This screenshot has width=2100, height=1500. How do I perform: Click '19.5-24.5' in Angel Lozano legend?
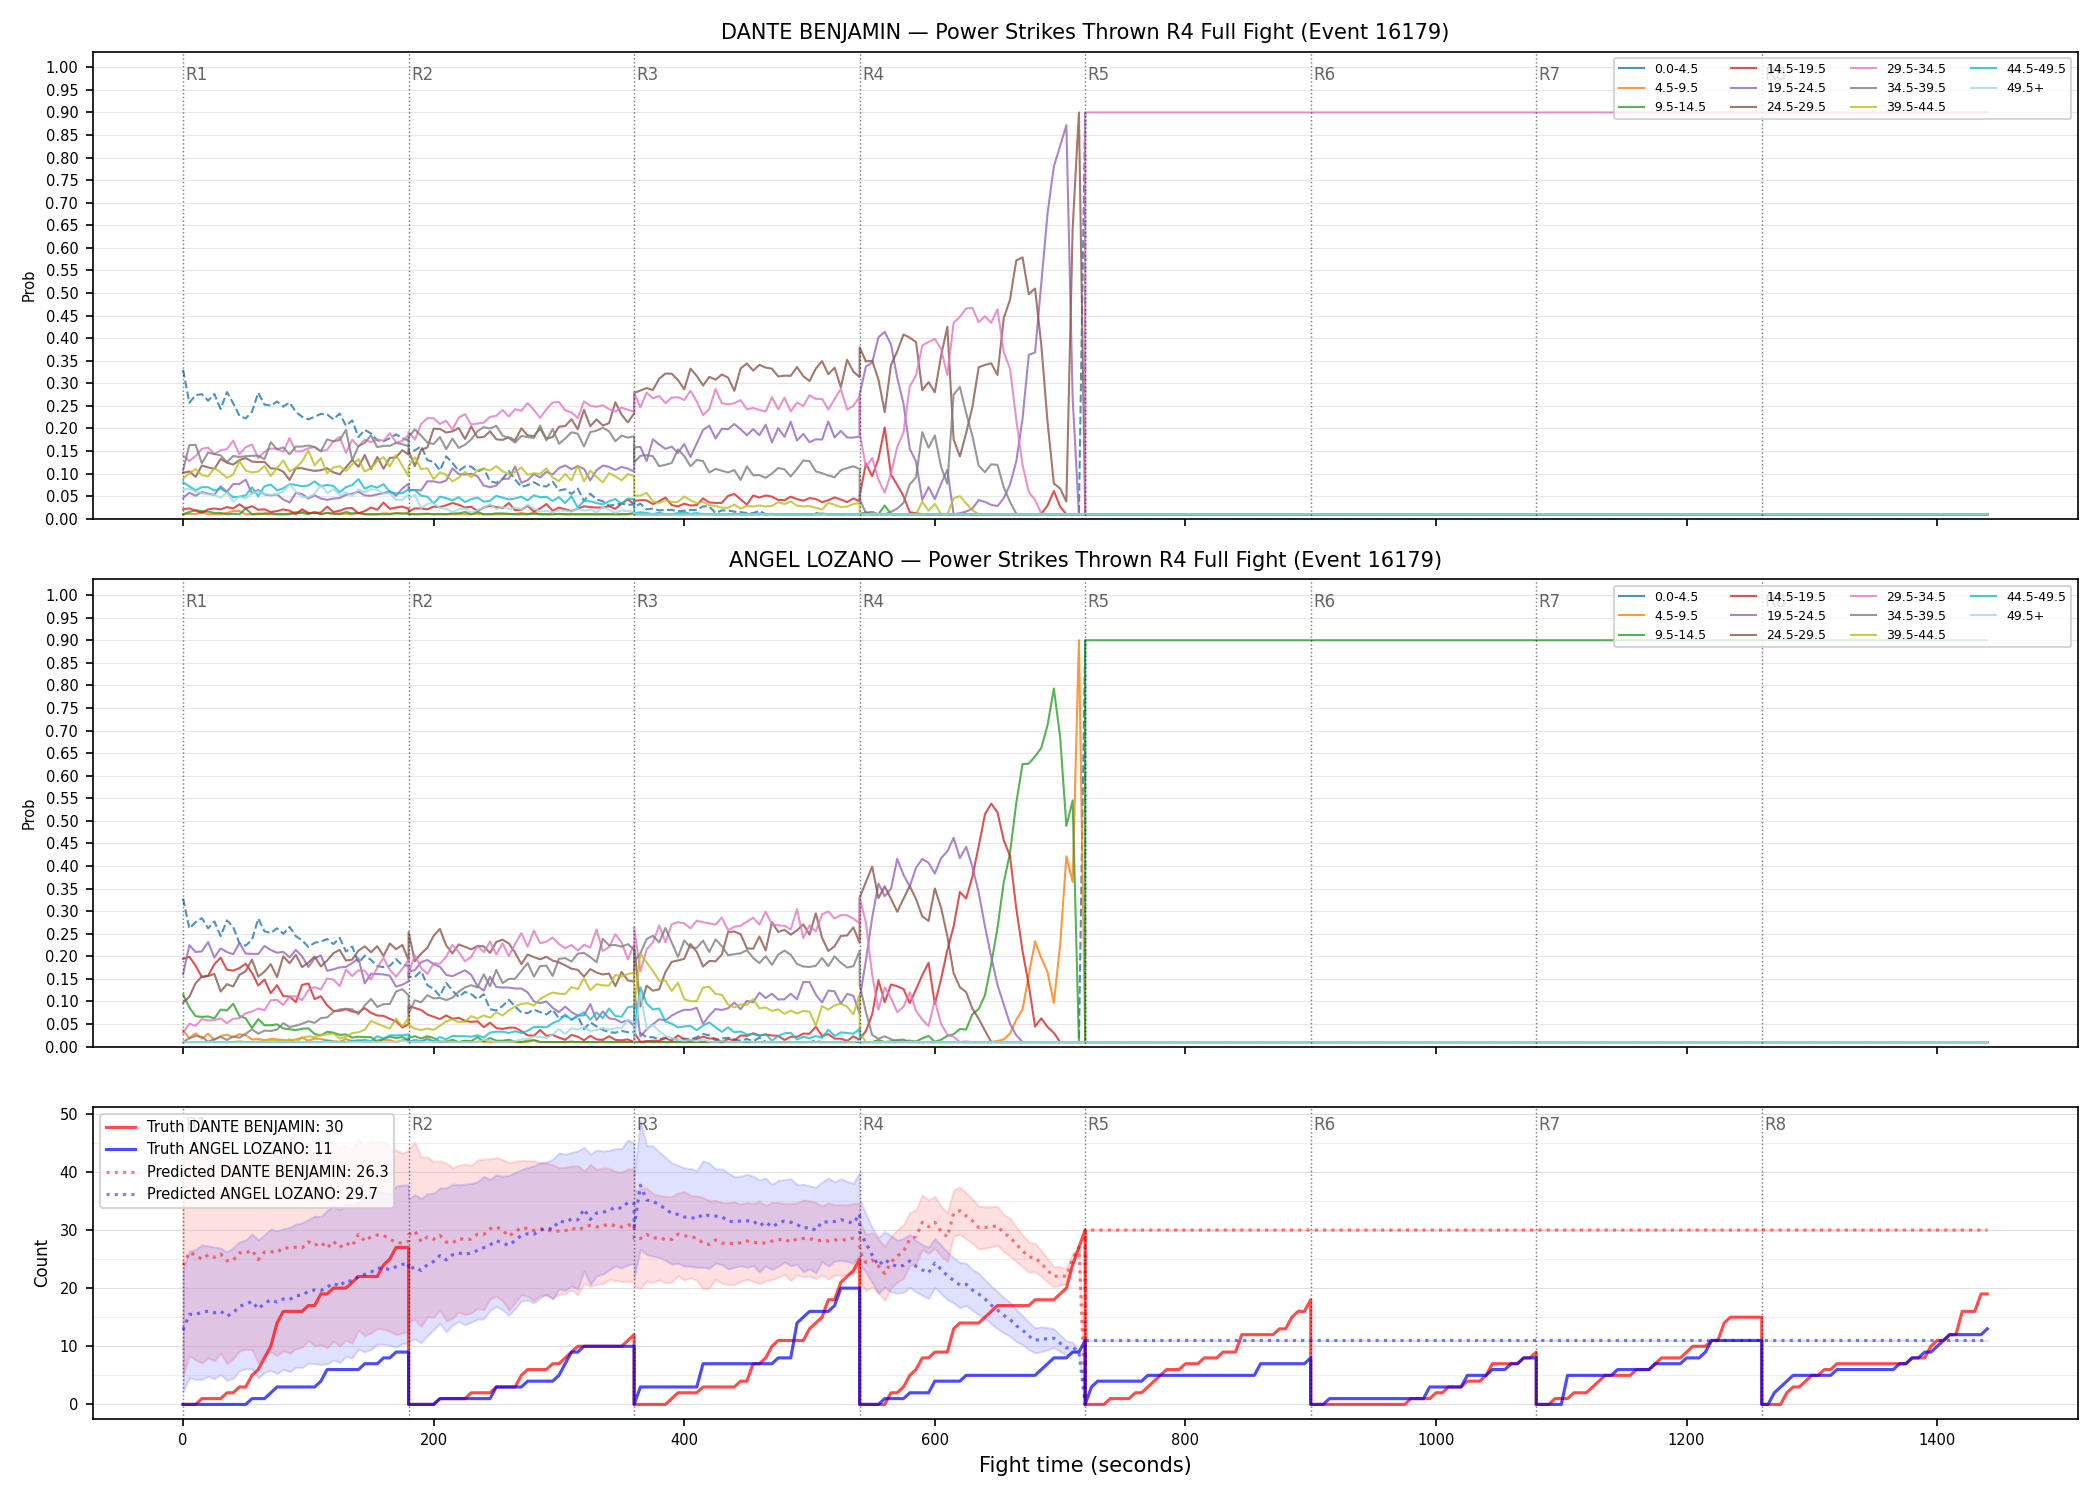pyautogui.click(x=1796, y=616)
